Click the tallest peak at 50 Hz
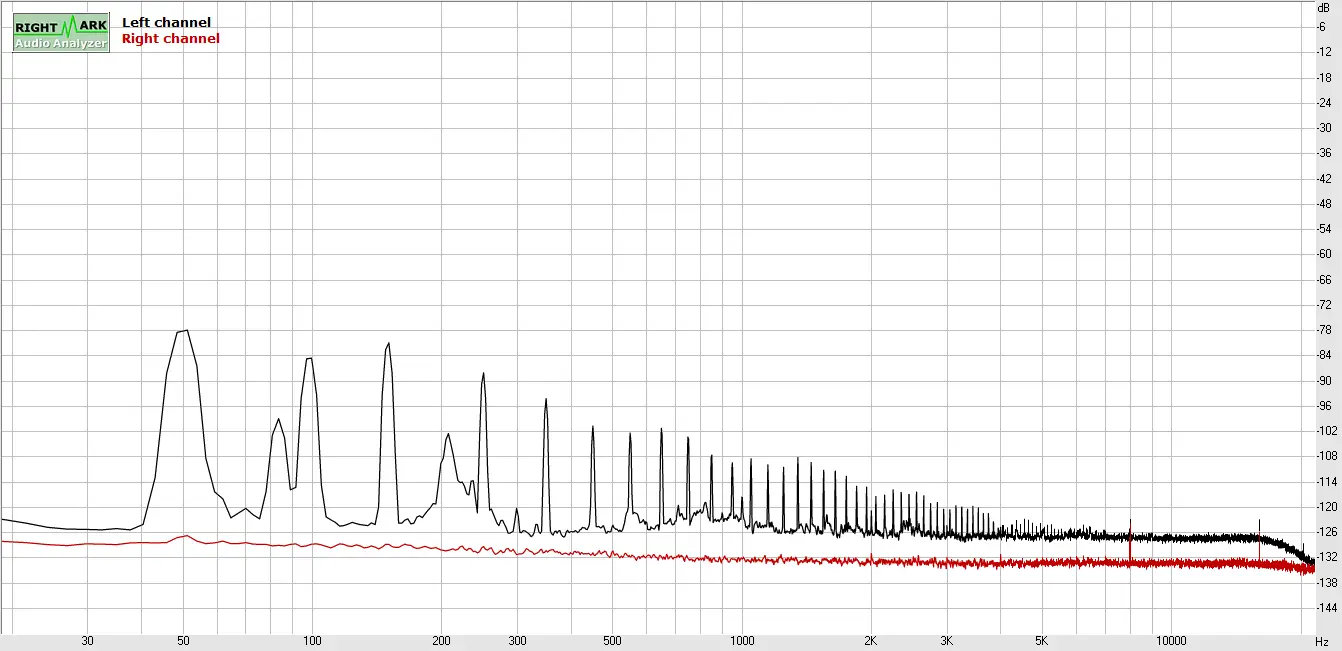The width and height of the screenshot is (1342, 651). pyautogui.click(x=184, y=332)
